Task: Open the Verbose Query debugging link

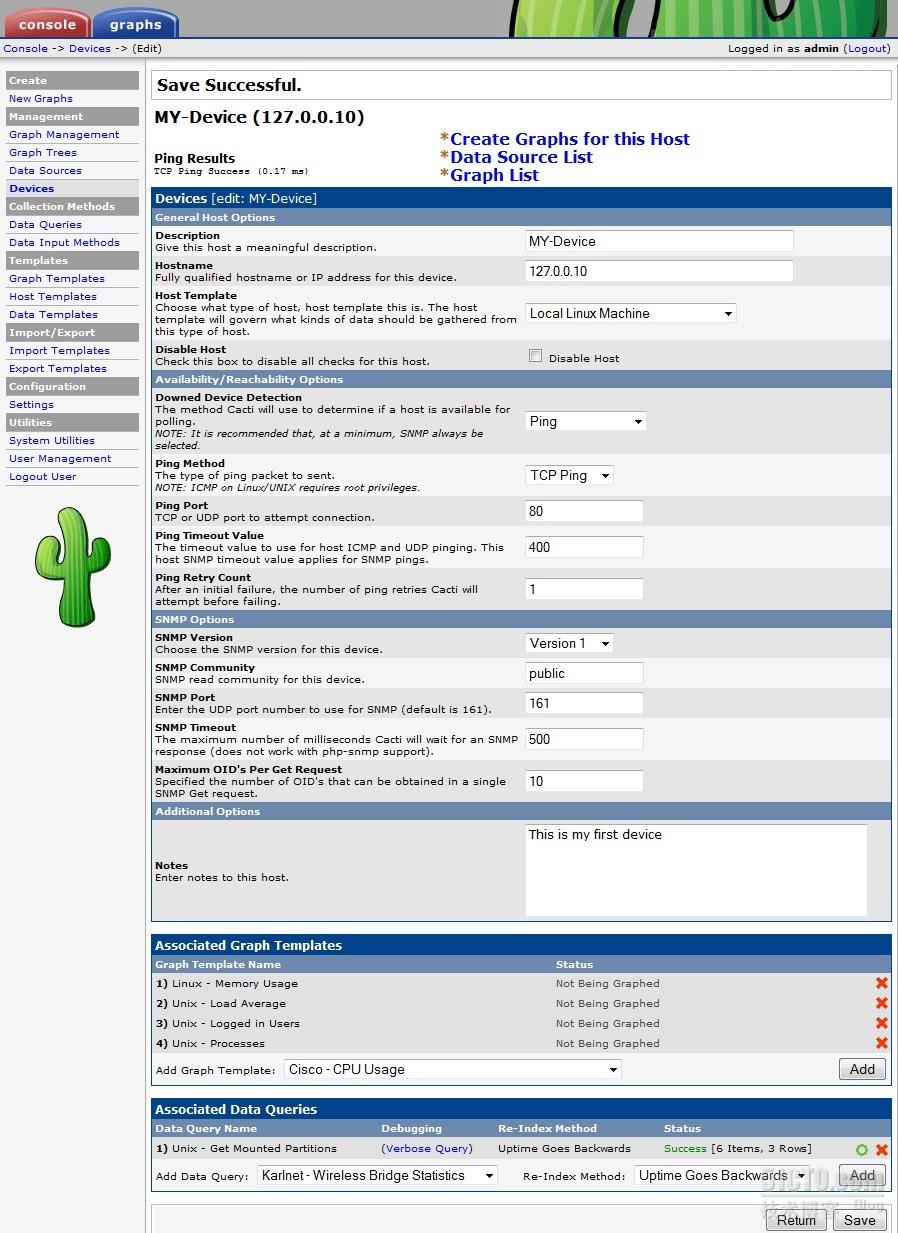Action: coord(427,1148)
